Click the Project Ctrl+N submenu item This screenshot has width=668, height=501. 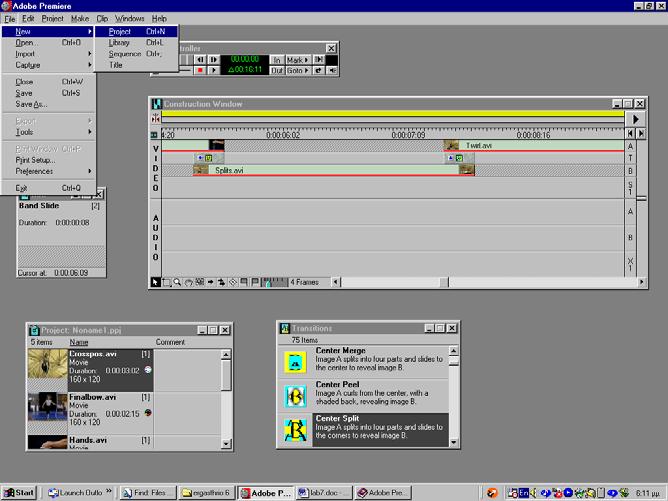(136, 32)
